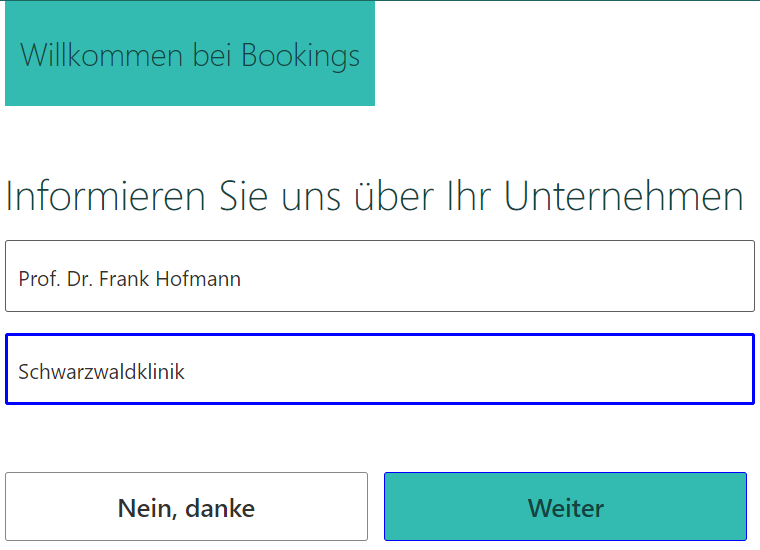Image resolution: width=760 pixels, height=550 pixels.
Task: Click the Willkommen bei Bookings banner
Action: click(190, 55)
